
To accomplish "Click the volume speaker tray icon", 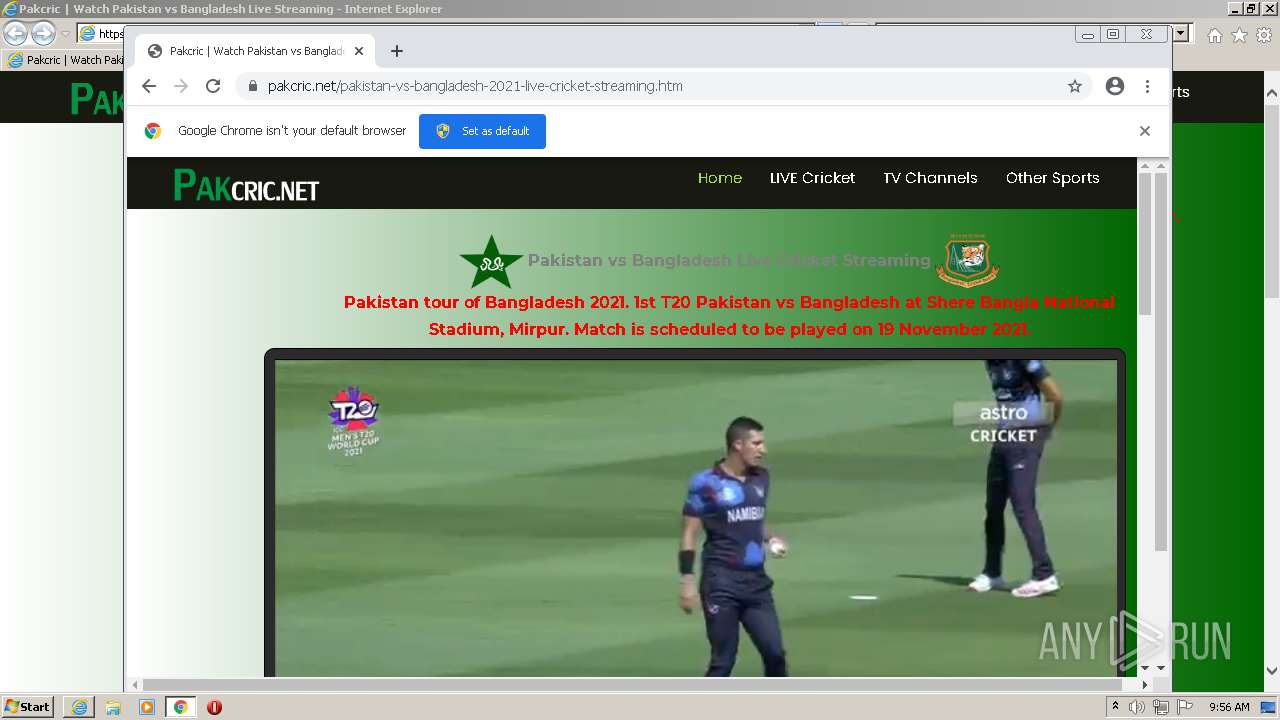I will (x=1137, y=707).
